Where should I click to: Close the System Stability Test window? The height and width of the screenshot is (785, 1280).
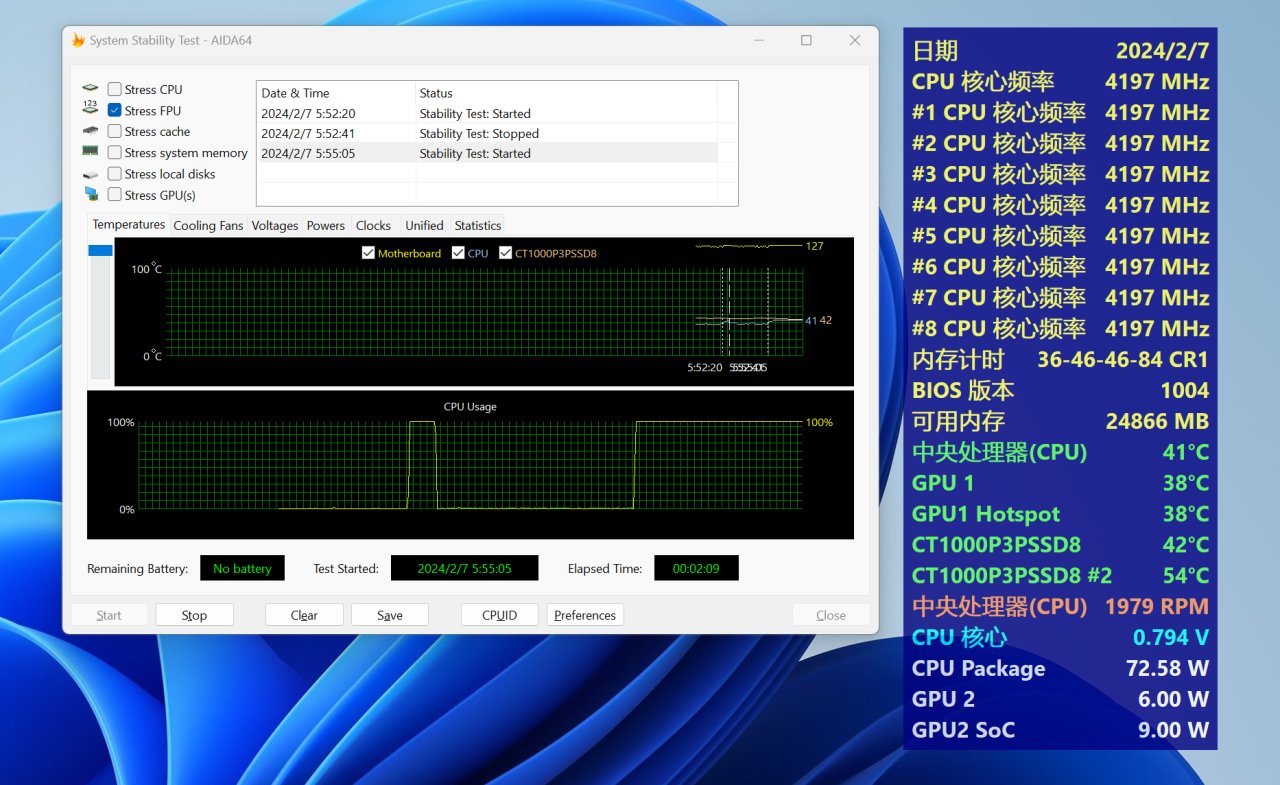(855, 41)
